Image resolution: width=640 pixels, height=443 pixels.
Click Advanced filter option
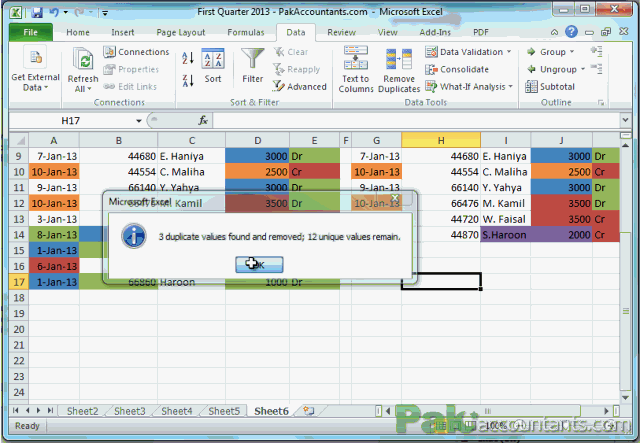[300, 87]
